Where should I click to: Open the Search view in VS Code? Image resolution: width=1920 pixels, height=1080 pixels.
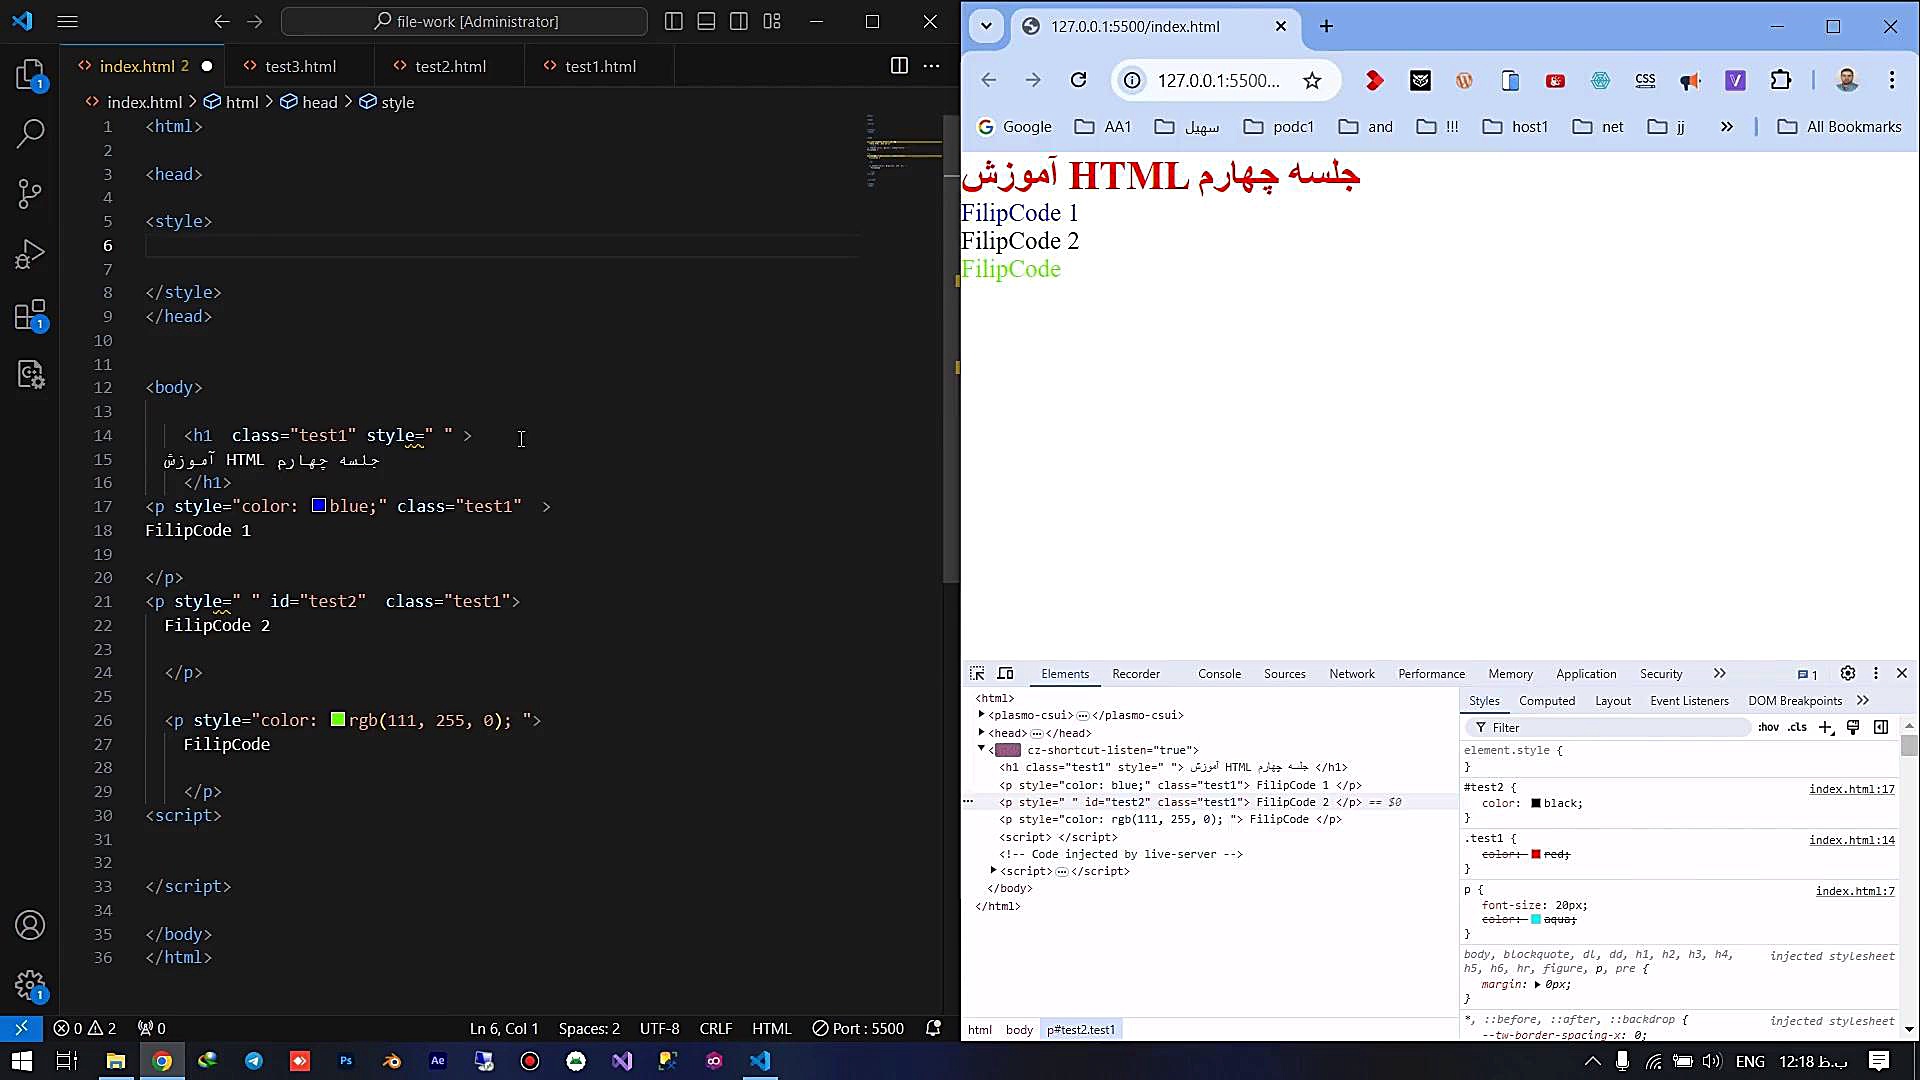click(31, 133)
